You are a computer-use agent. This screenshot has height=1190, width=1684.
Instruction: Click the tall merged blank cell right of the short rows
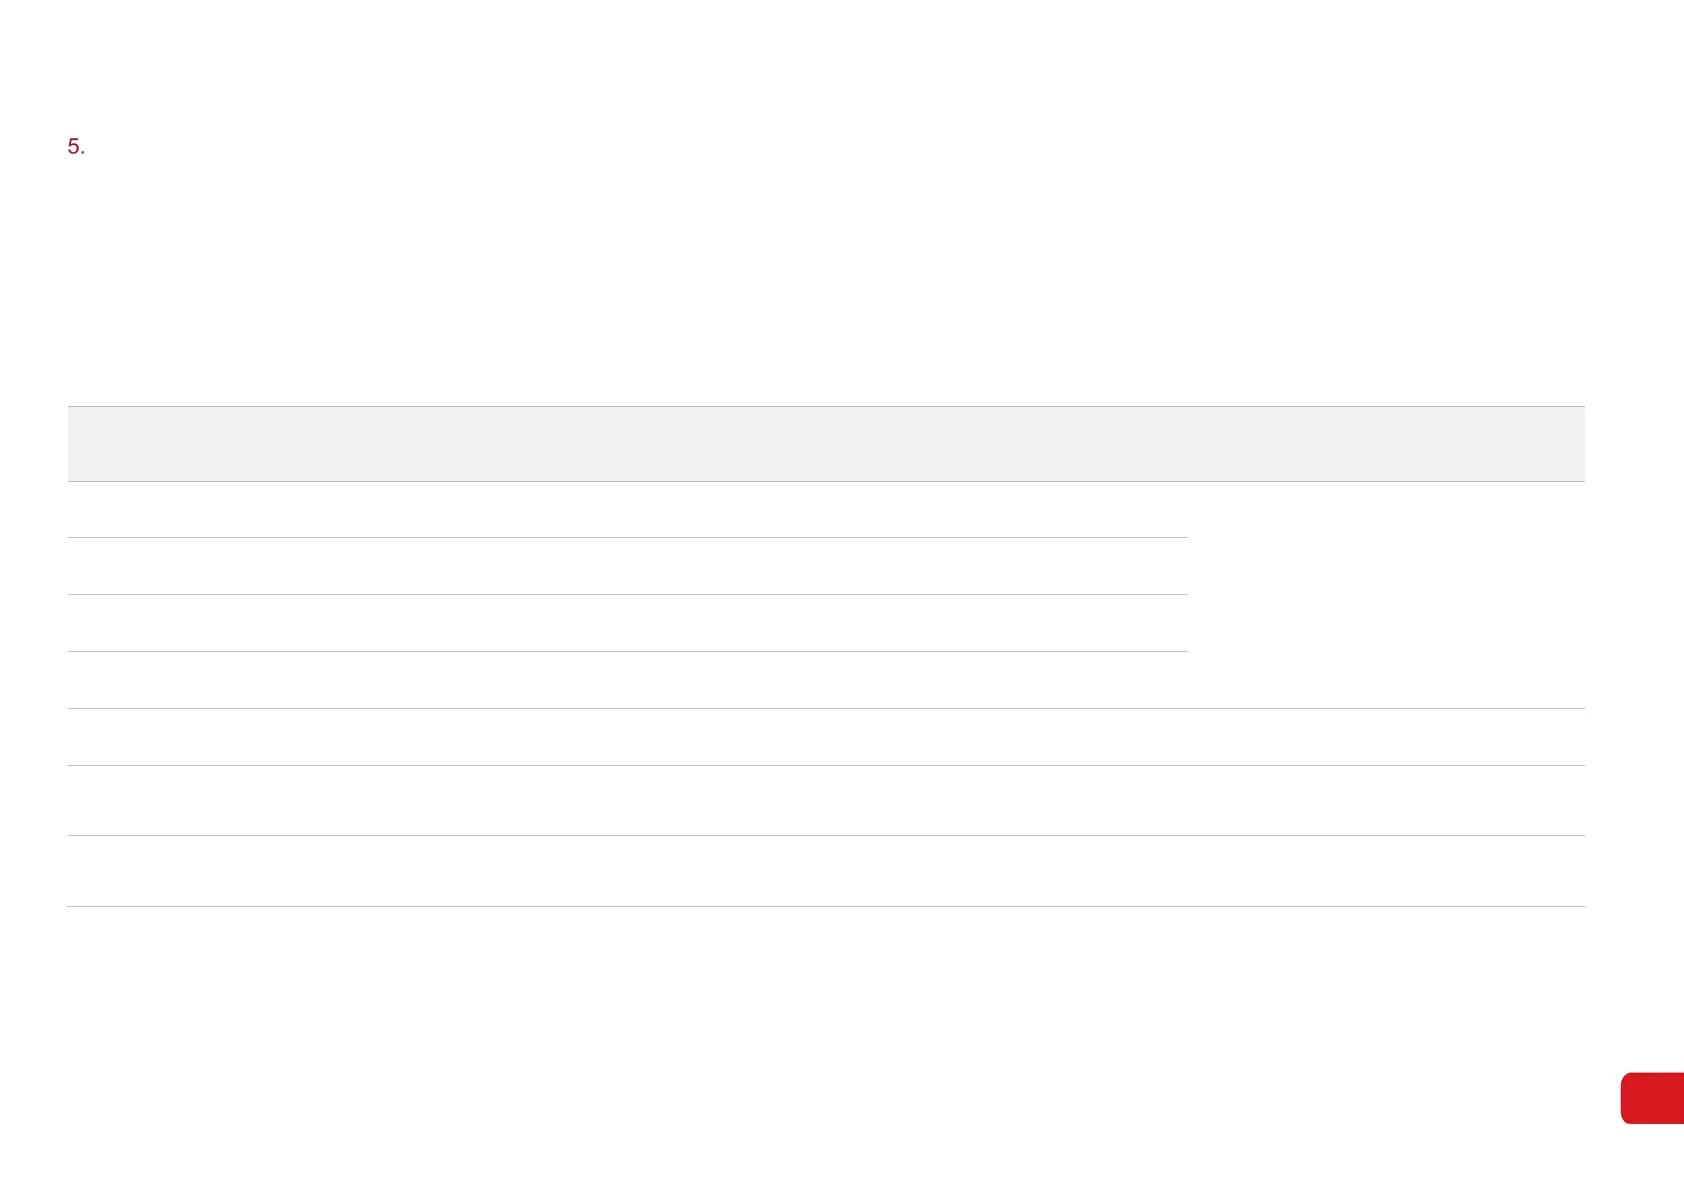pos(1386,595)
